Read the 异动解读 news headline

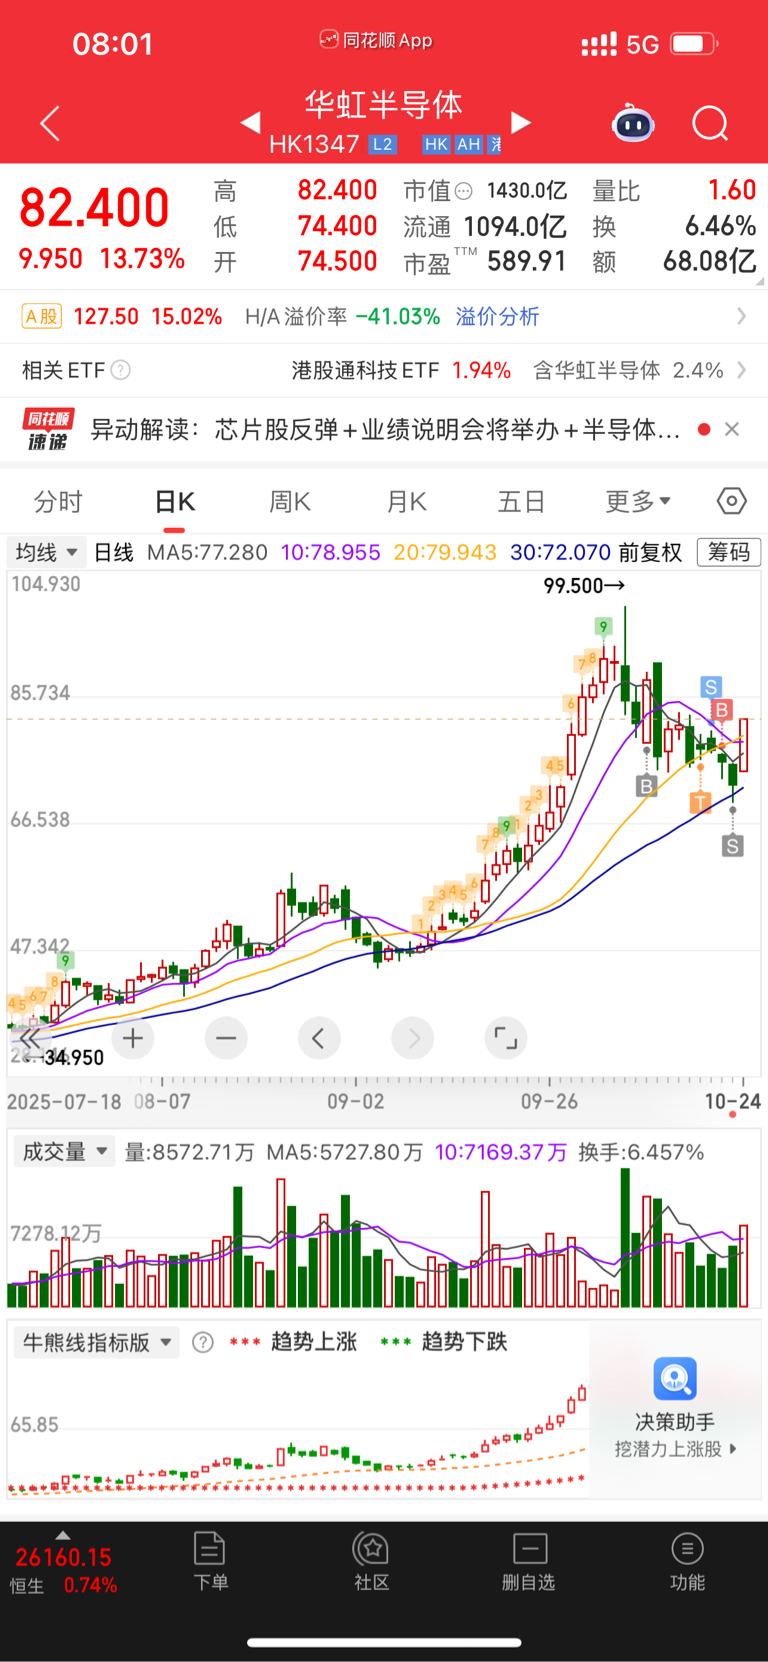tap(385, 429)
